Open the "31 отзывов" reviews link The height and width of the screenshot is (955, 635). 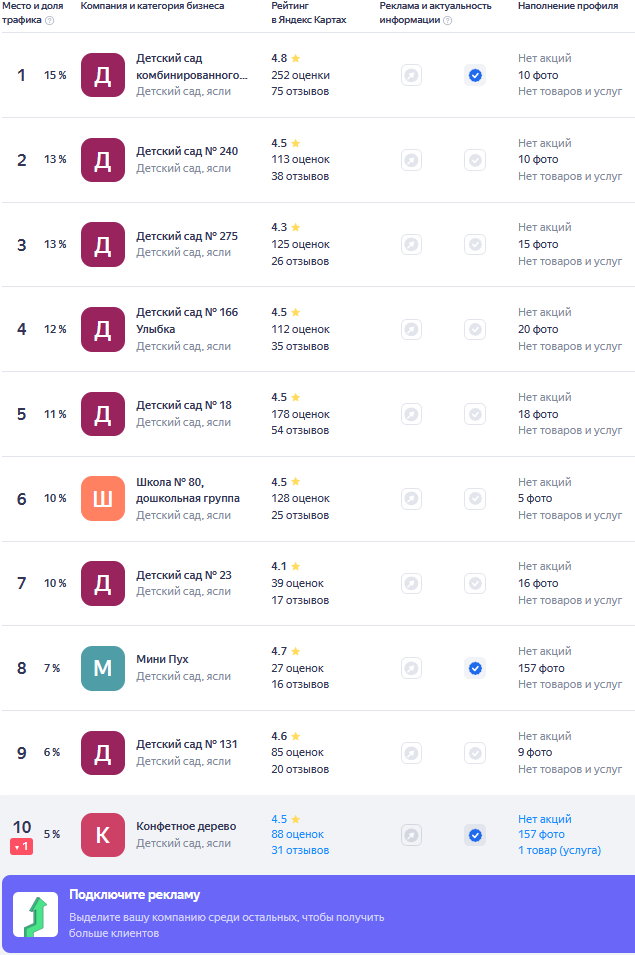pyautogui.click(x=300, y=851)
